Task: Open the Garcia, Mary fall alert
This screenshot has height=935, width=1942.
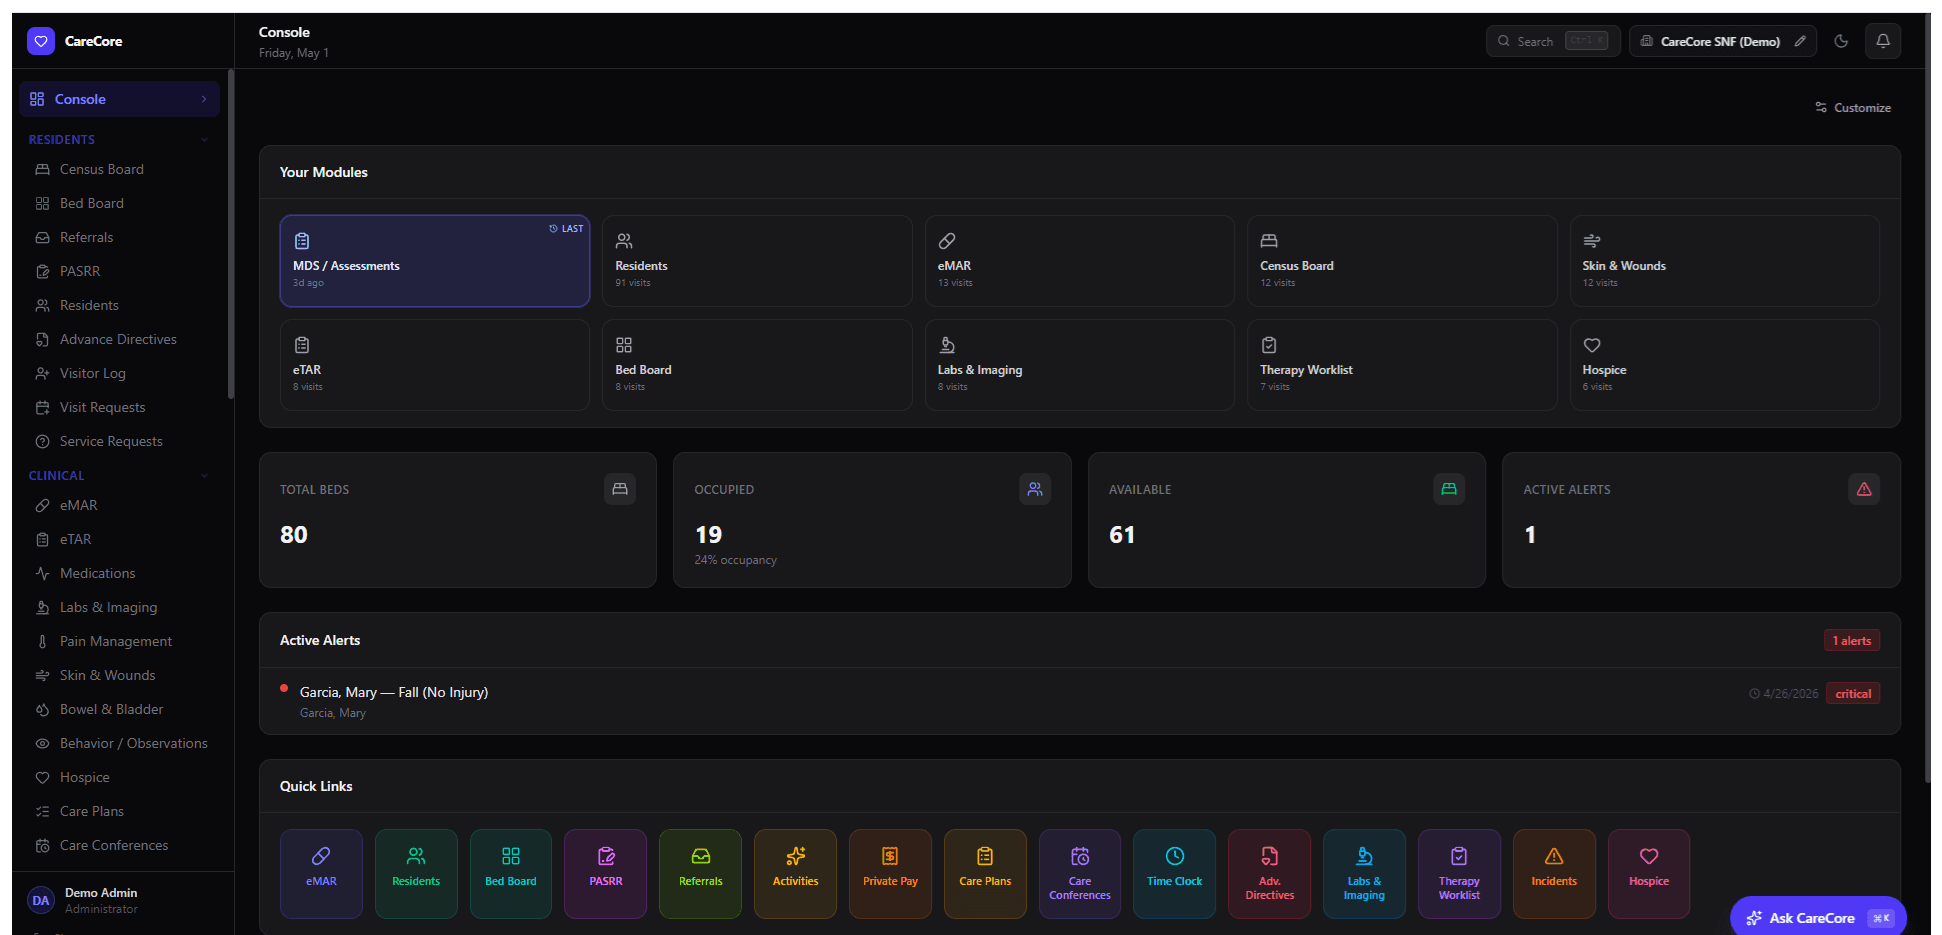Action: [x=1080, y=701]
